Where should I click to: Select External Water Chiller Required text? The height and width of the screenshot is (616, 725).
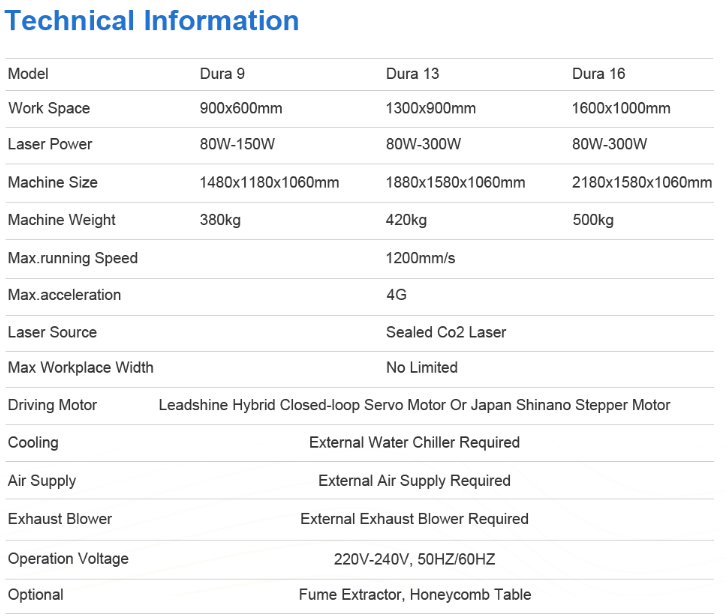[x=414, y=442]
